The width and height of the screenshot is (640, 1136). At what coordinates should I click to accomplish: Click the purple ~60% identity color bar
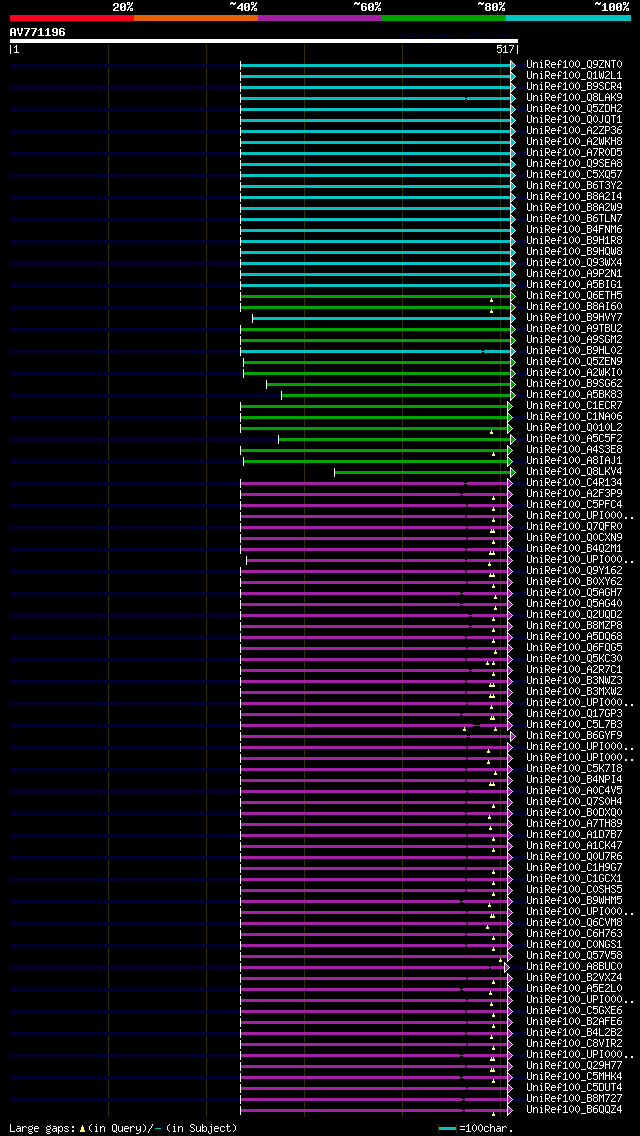(320, 17)
